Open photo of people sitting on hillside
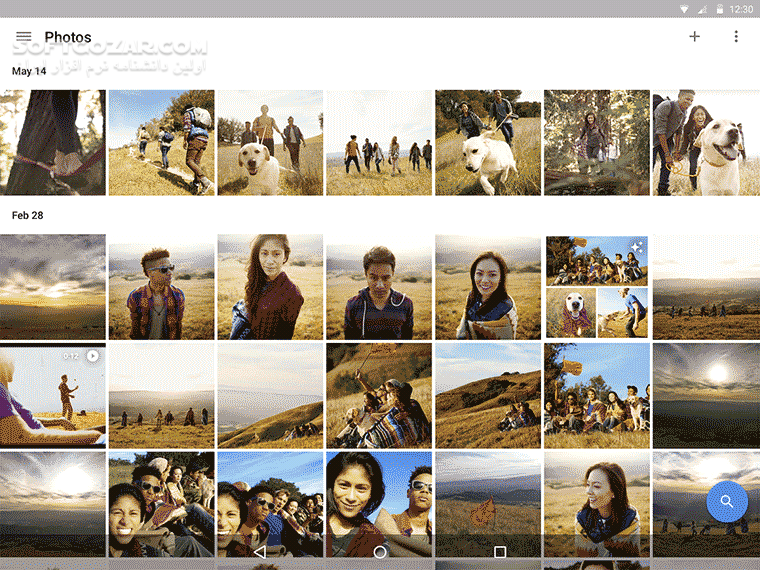Image resolution: width=760 pixels, height=570 pixels. point(488,395)
